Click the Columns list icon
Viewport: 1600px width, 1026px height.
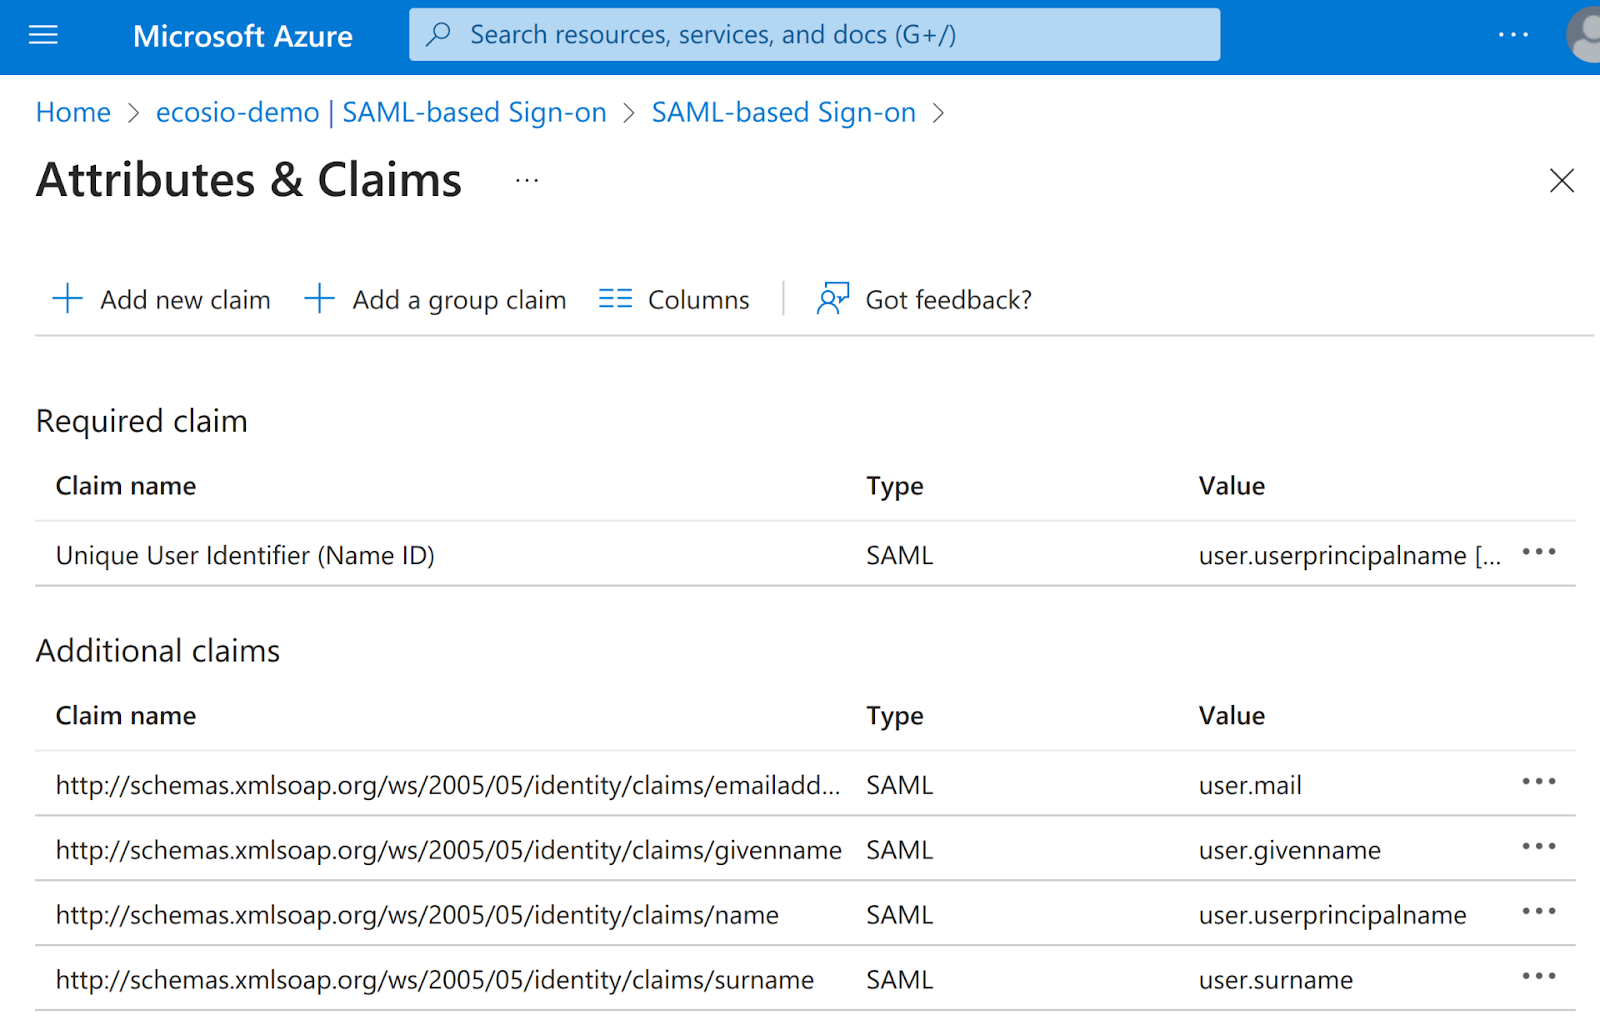pos(615,299)
